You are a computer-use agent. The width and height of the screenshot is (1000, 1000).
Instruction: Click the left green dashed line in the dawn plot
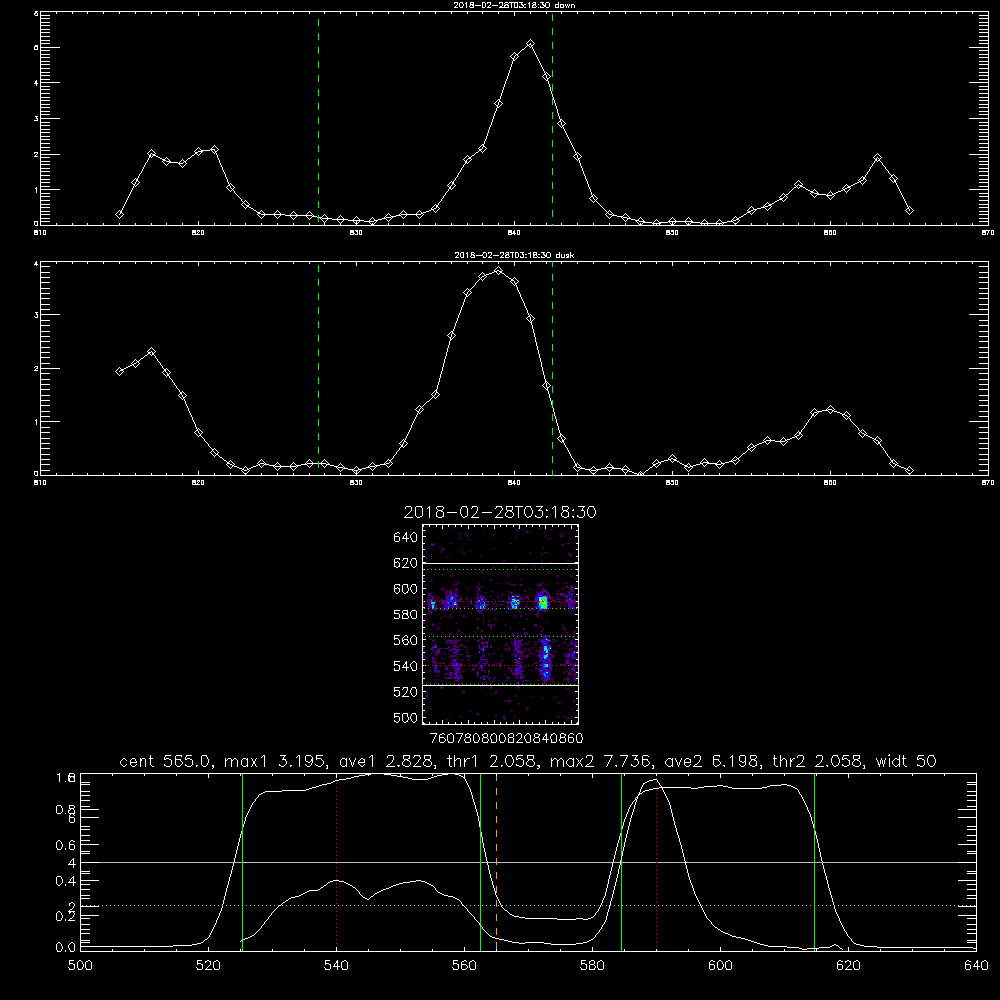click(x=318, y=118)
